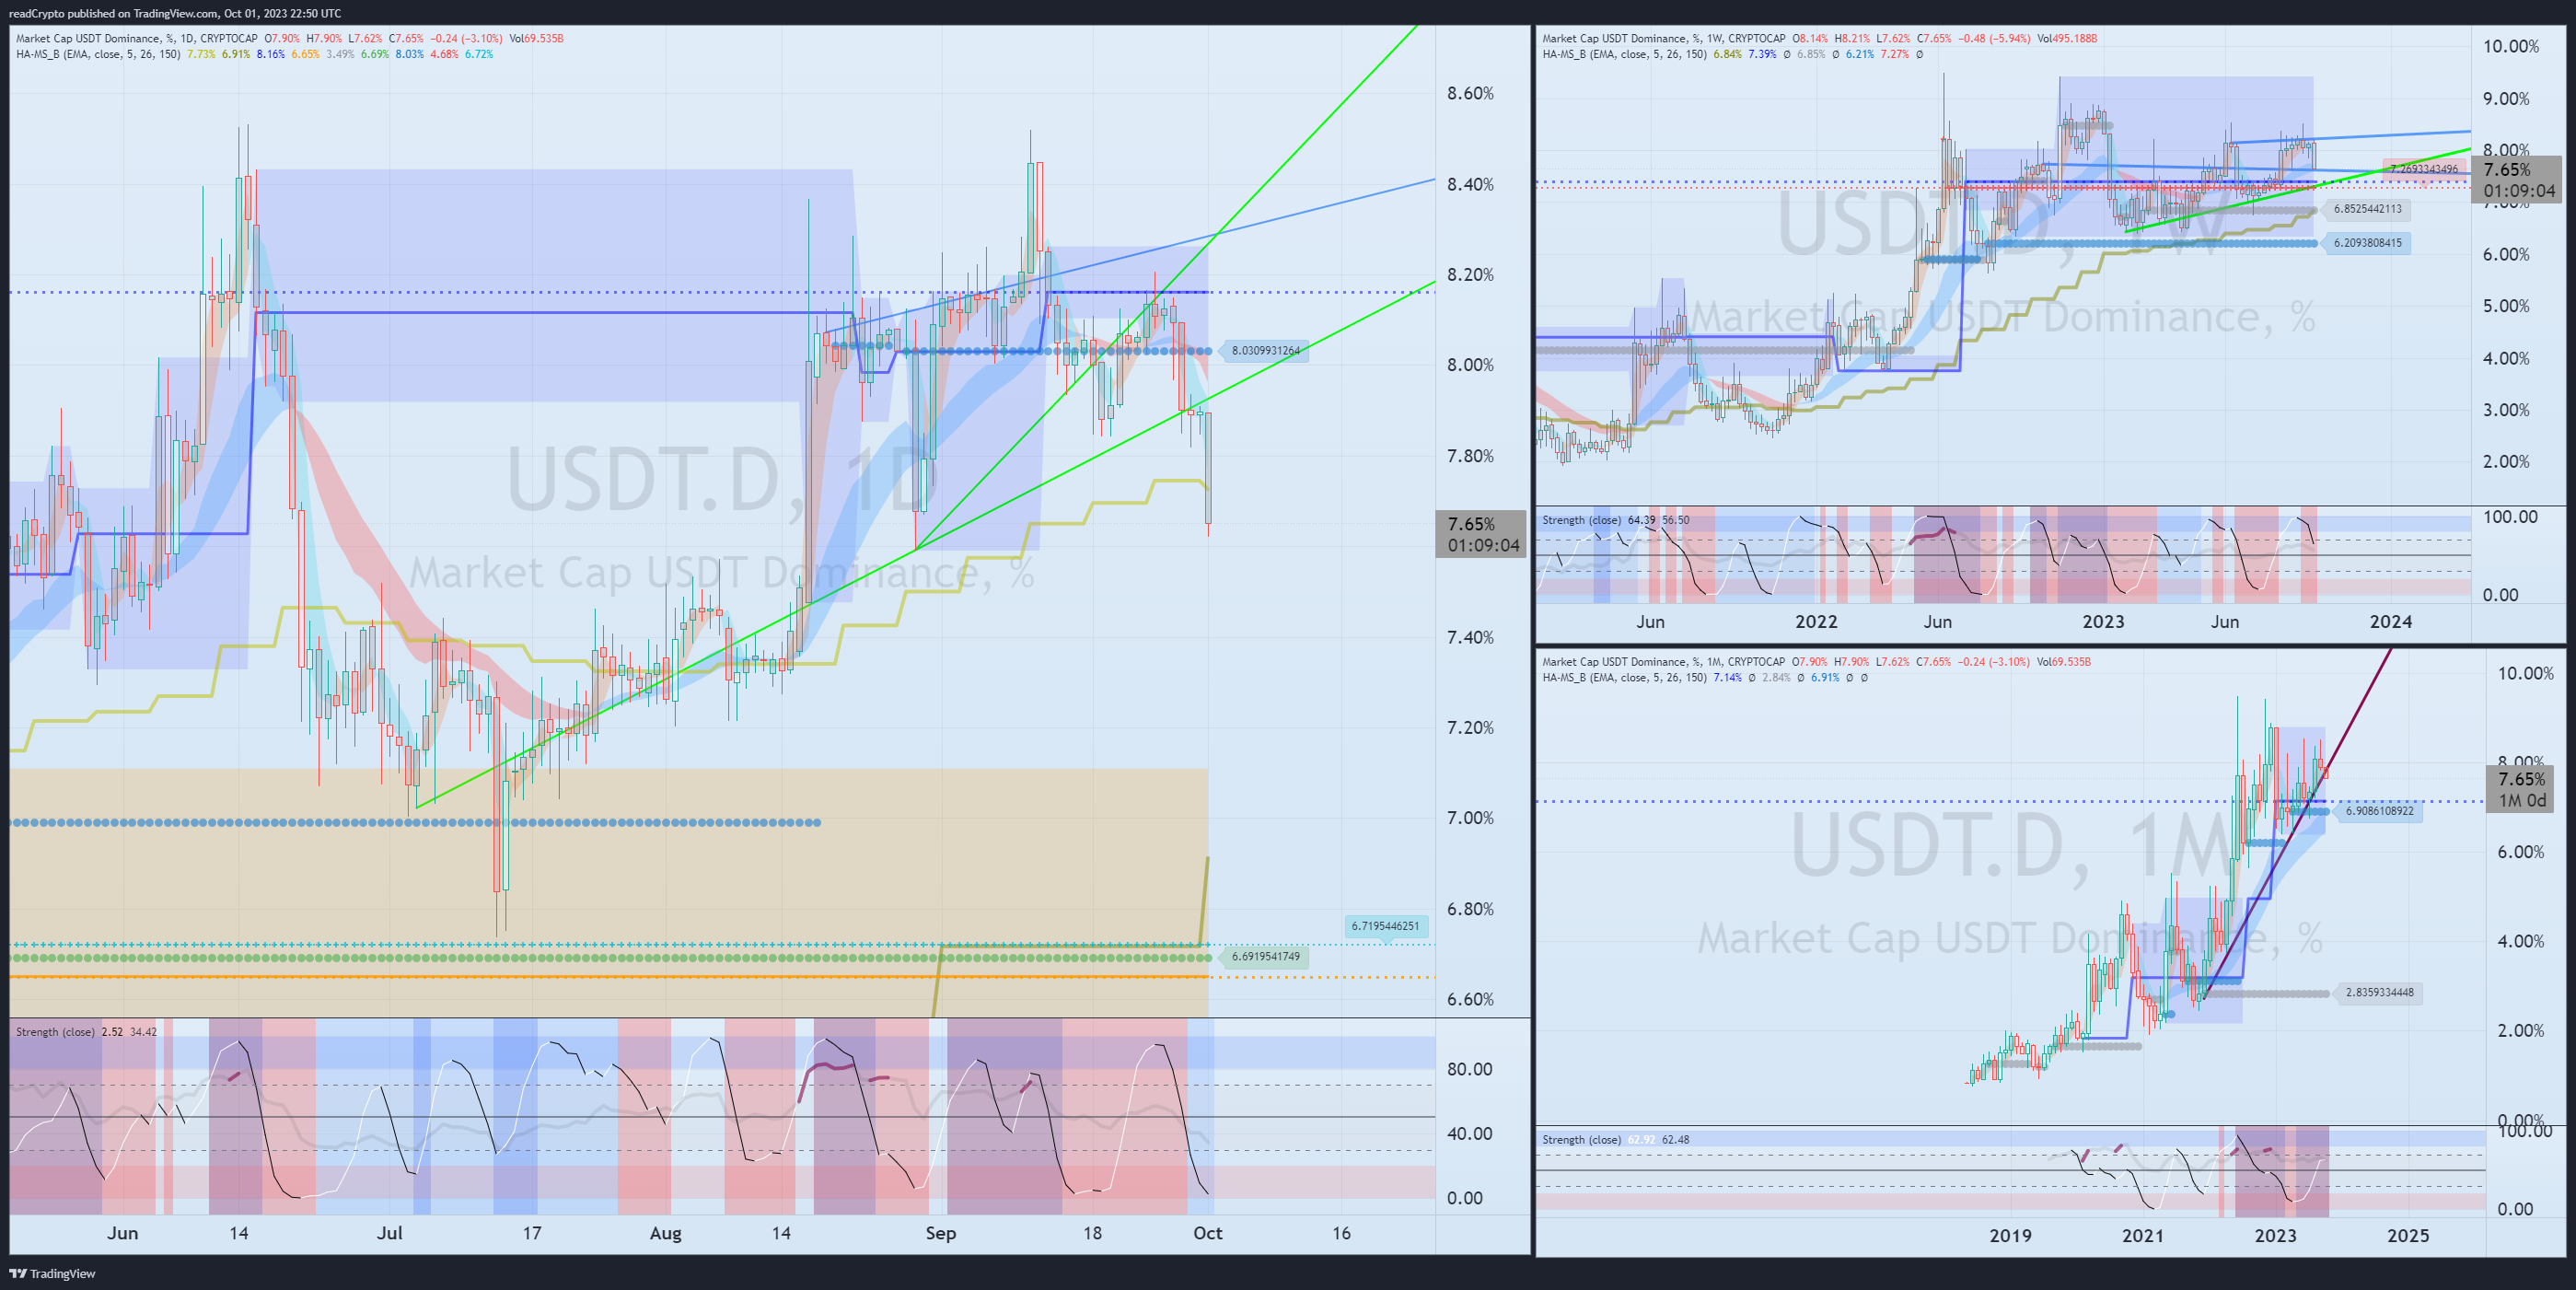Image resolution: width=2576 pixels, height=1290 pixels.
Task: Click the Vol 495.188B value on the 1W chart
Action: tap(2067, 39)
